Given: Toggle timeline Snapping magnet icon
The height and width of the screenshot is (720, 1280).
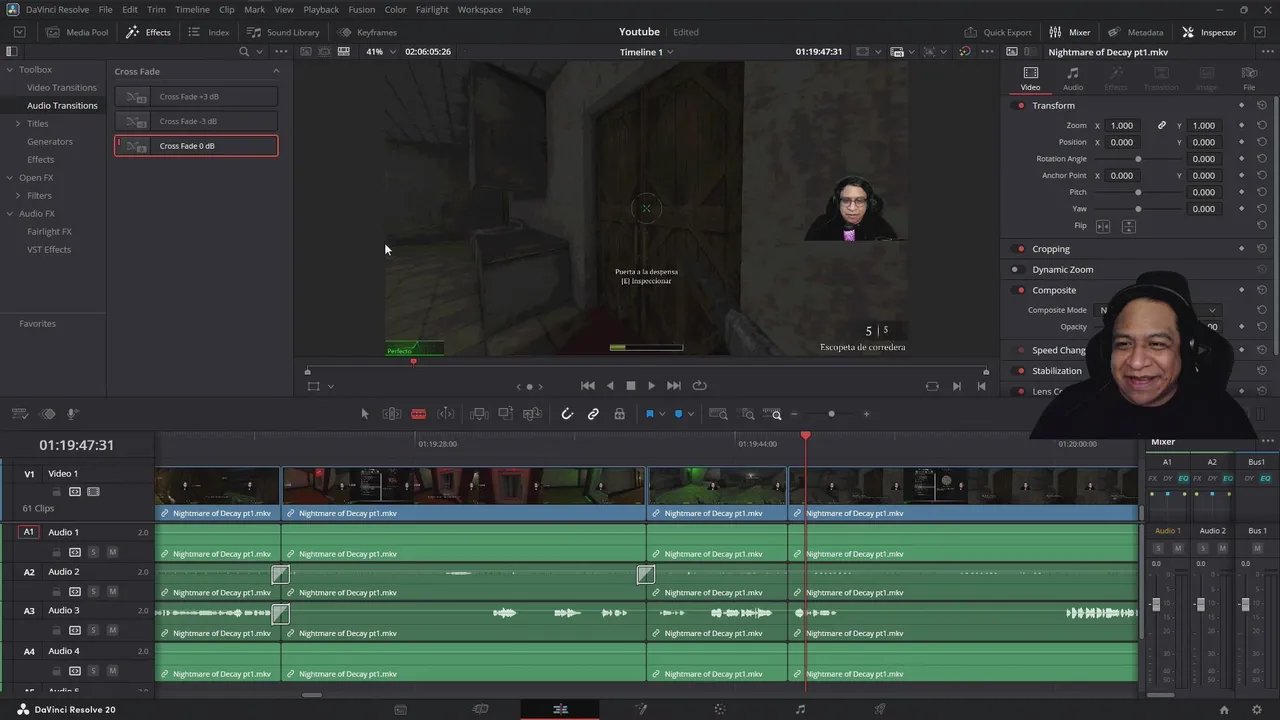Looking at the screenshot, I should coord(567,414).
